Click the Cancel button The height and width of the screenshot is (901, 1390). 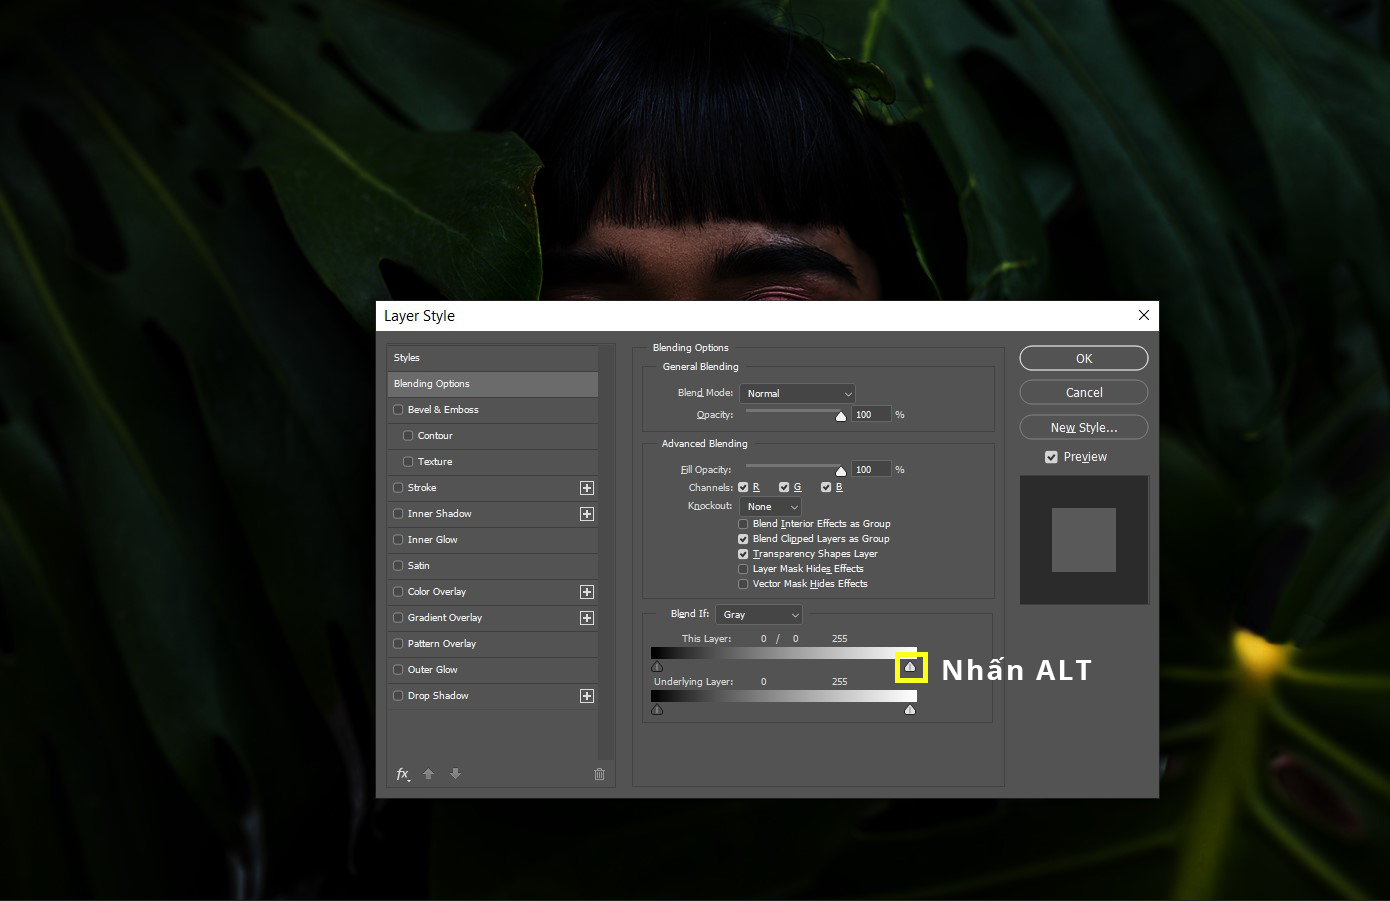click(1084, 393)
